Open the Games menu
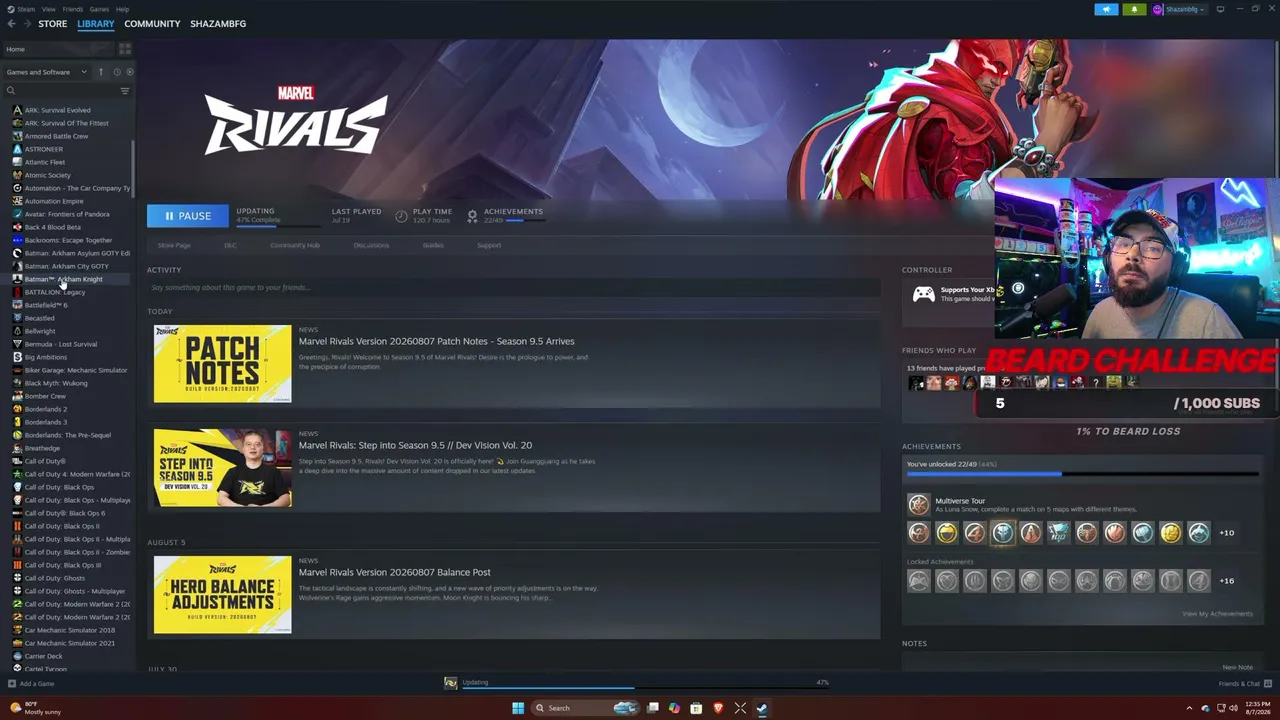Image resolution: width=1280 pixels, height=720 pixels. (99, 9)
